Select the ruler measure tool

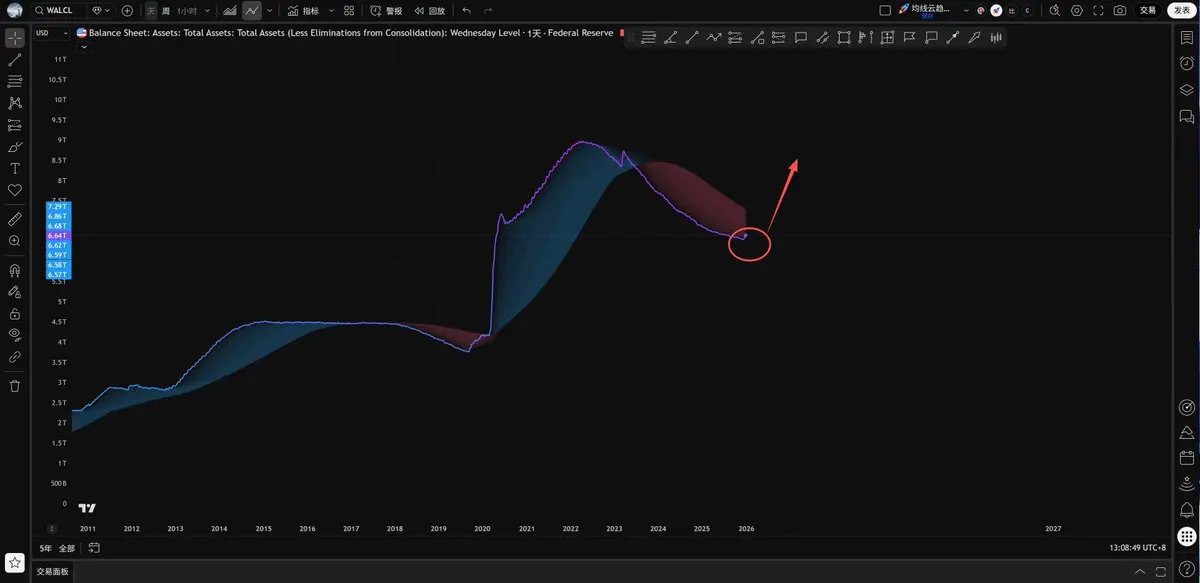pos(15,218)
